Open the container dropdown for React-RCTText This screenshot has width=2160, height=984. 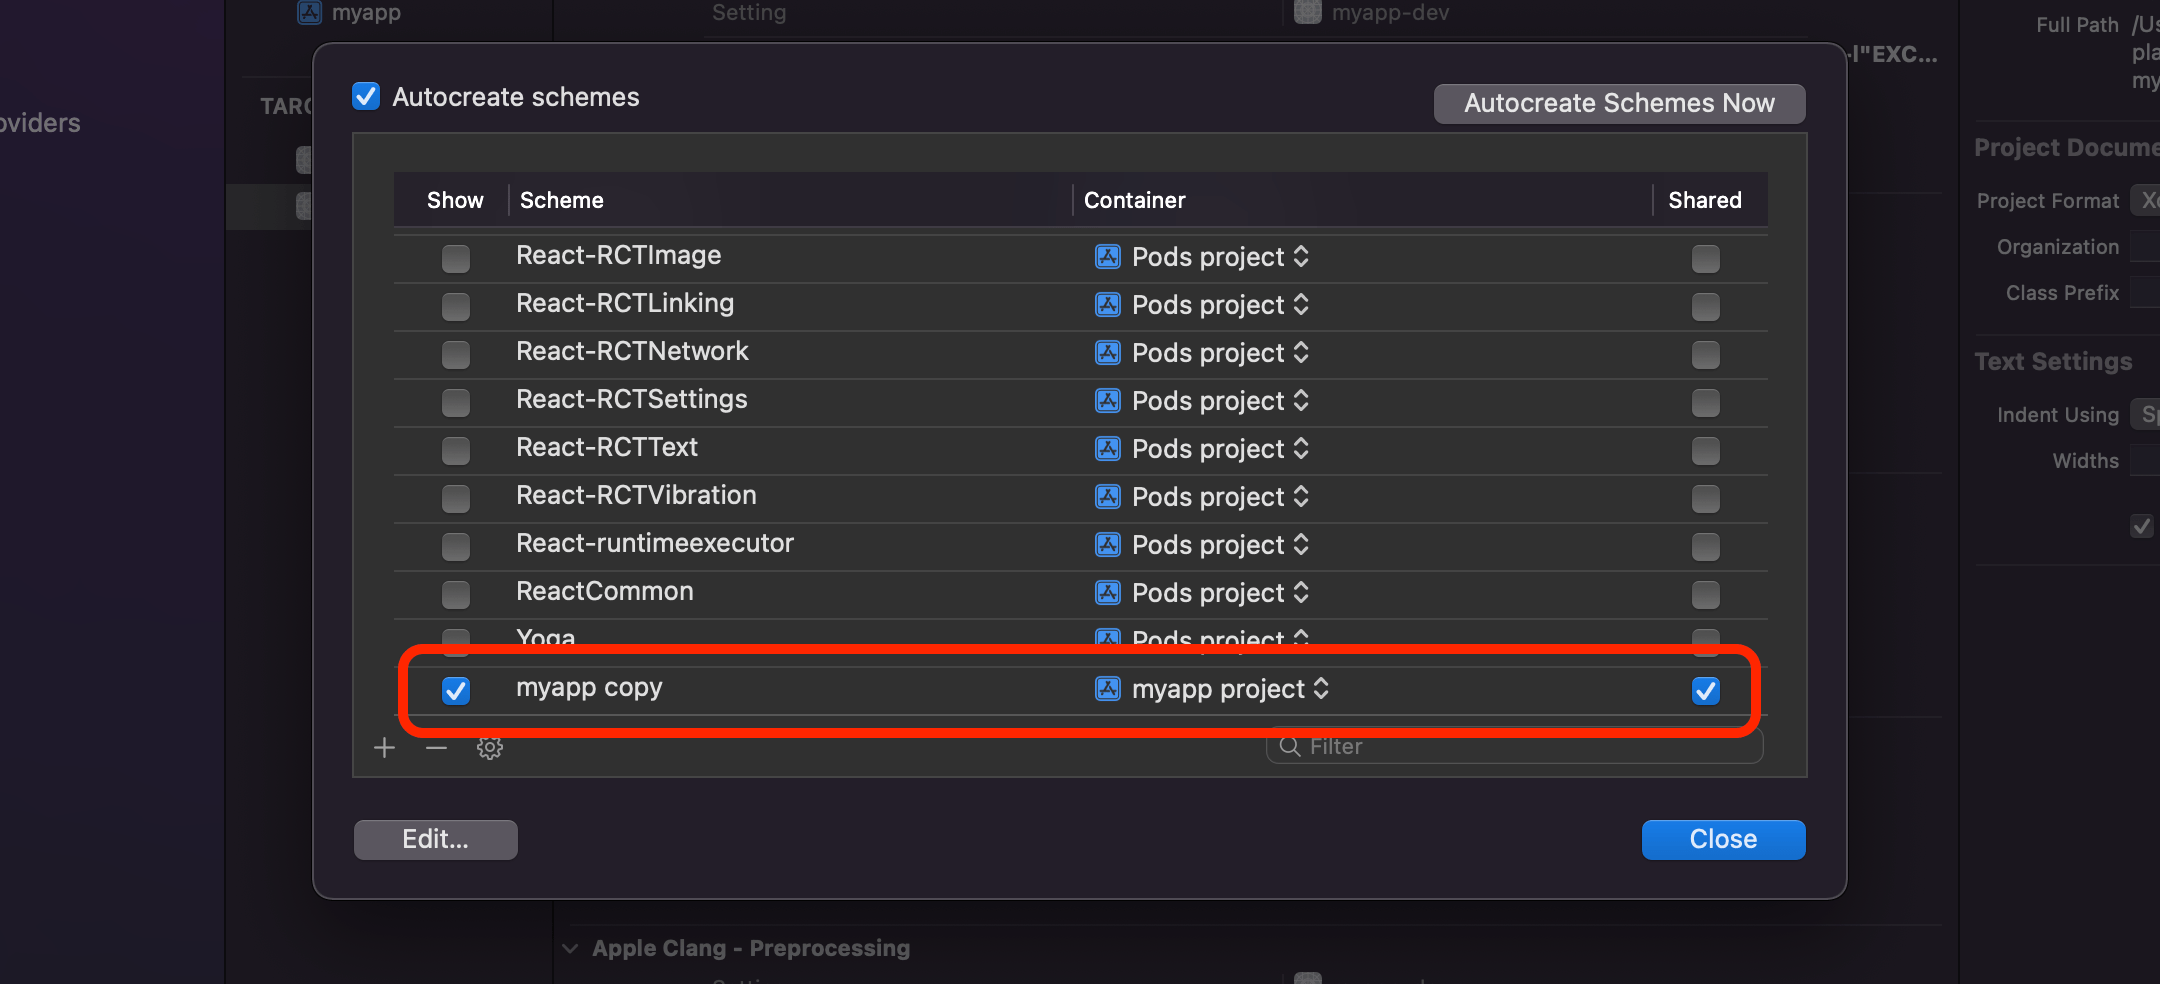coord(1299,449)
